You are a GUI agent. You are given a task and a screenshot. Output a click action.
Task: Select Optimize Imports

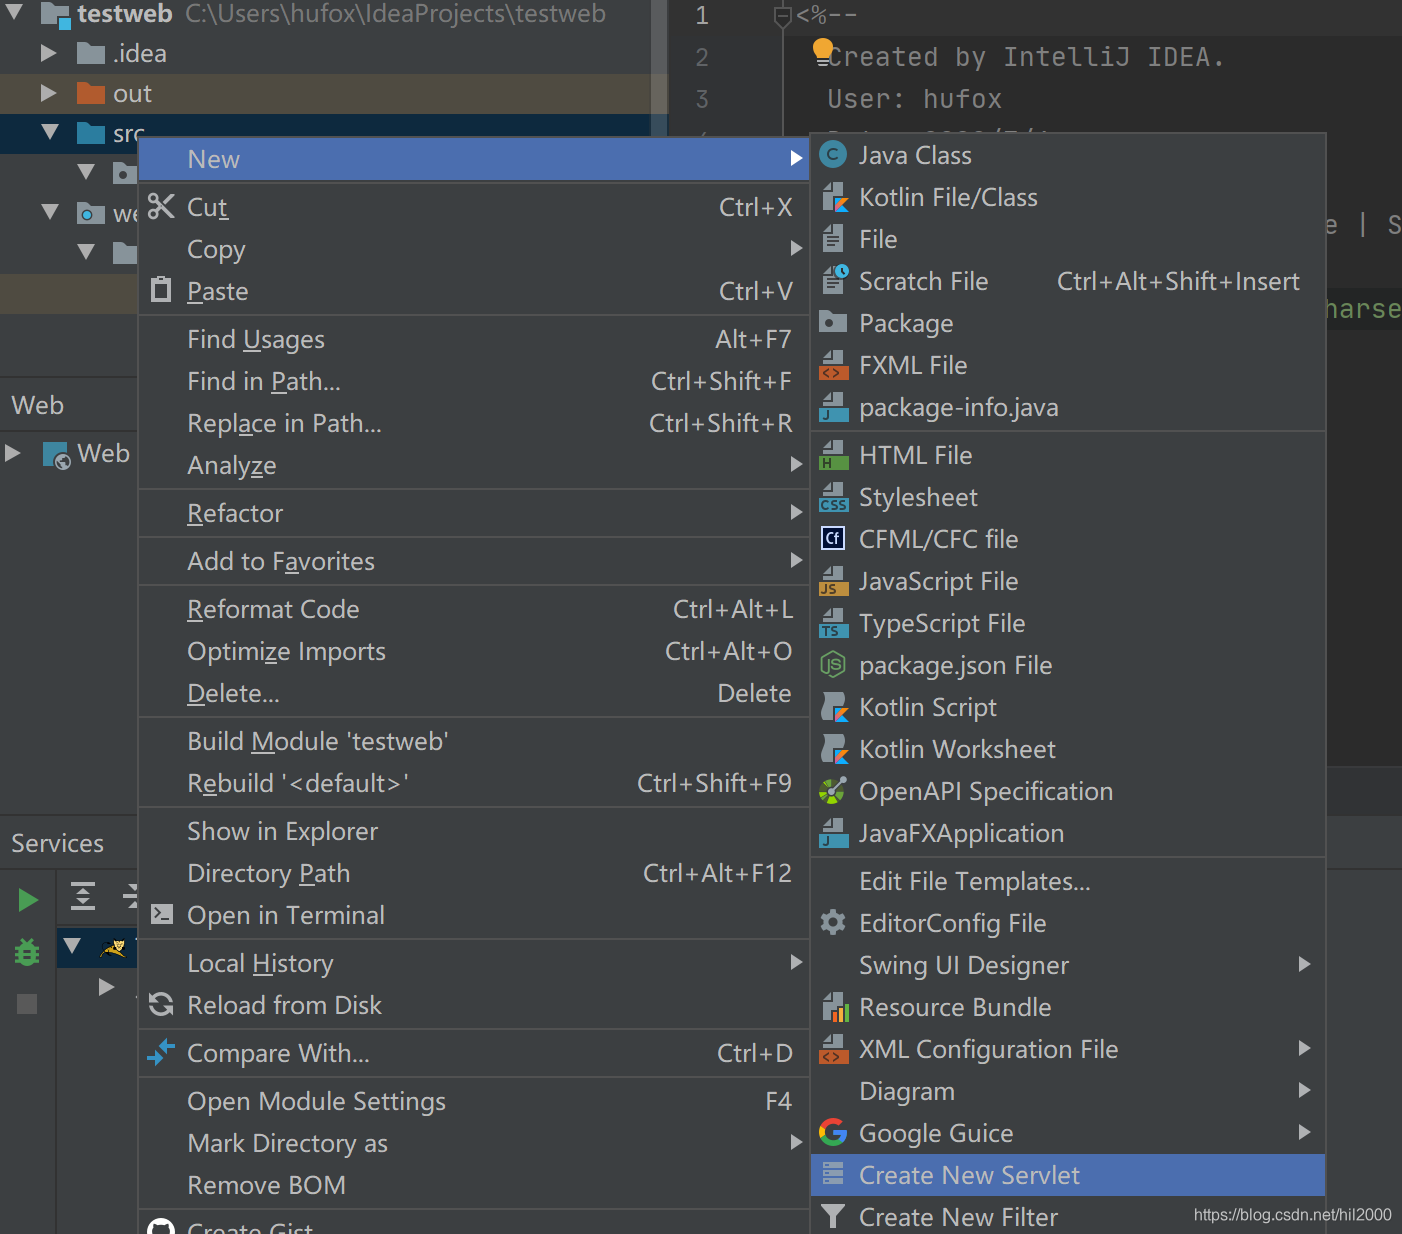pyautogui.click(x=473, y=651)
